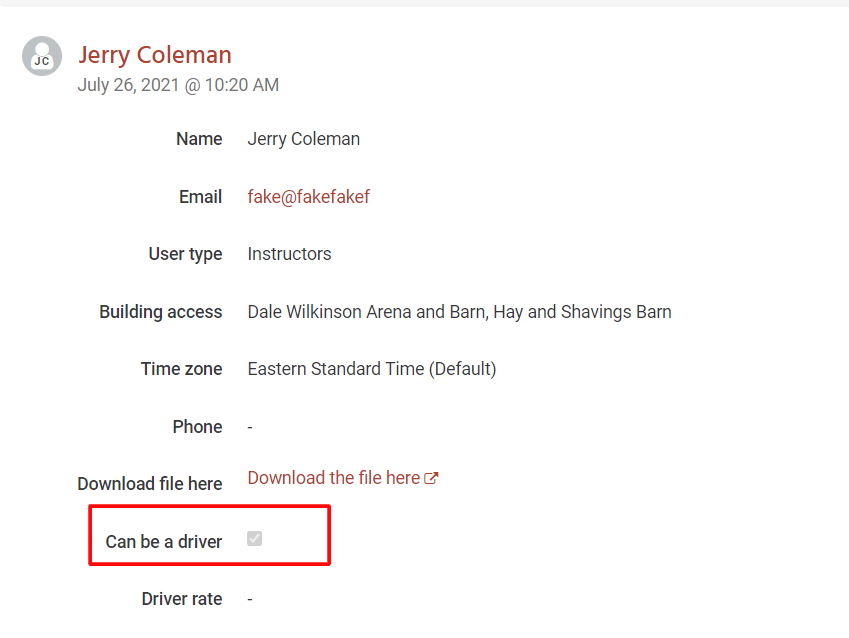Click the Building access label
Viewport: 849px width, 638px height.
(161, 312)
